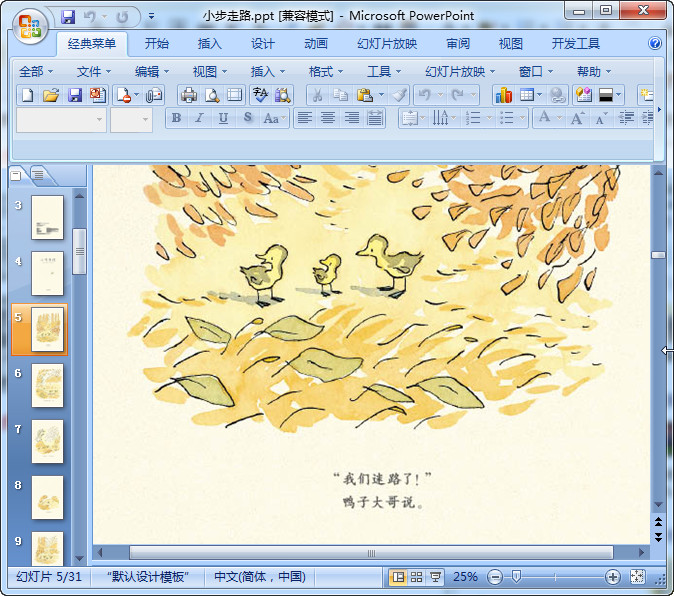
Task: Click the Cut scissors icon
Action: [318, 95]
